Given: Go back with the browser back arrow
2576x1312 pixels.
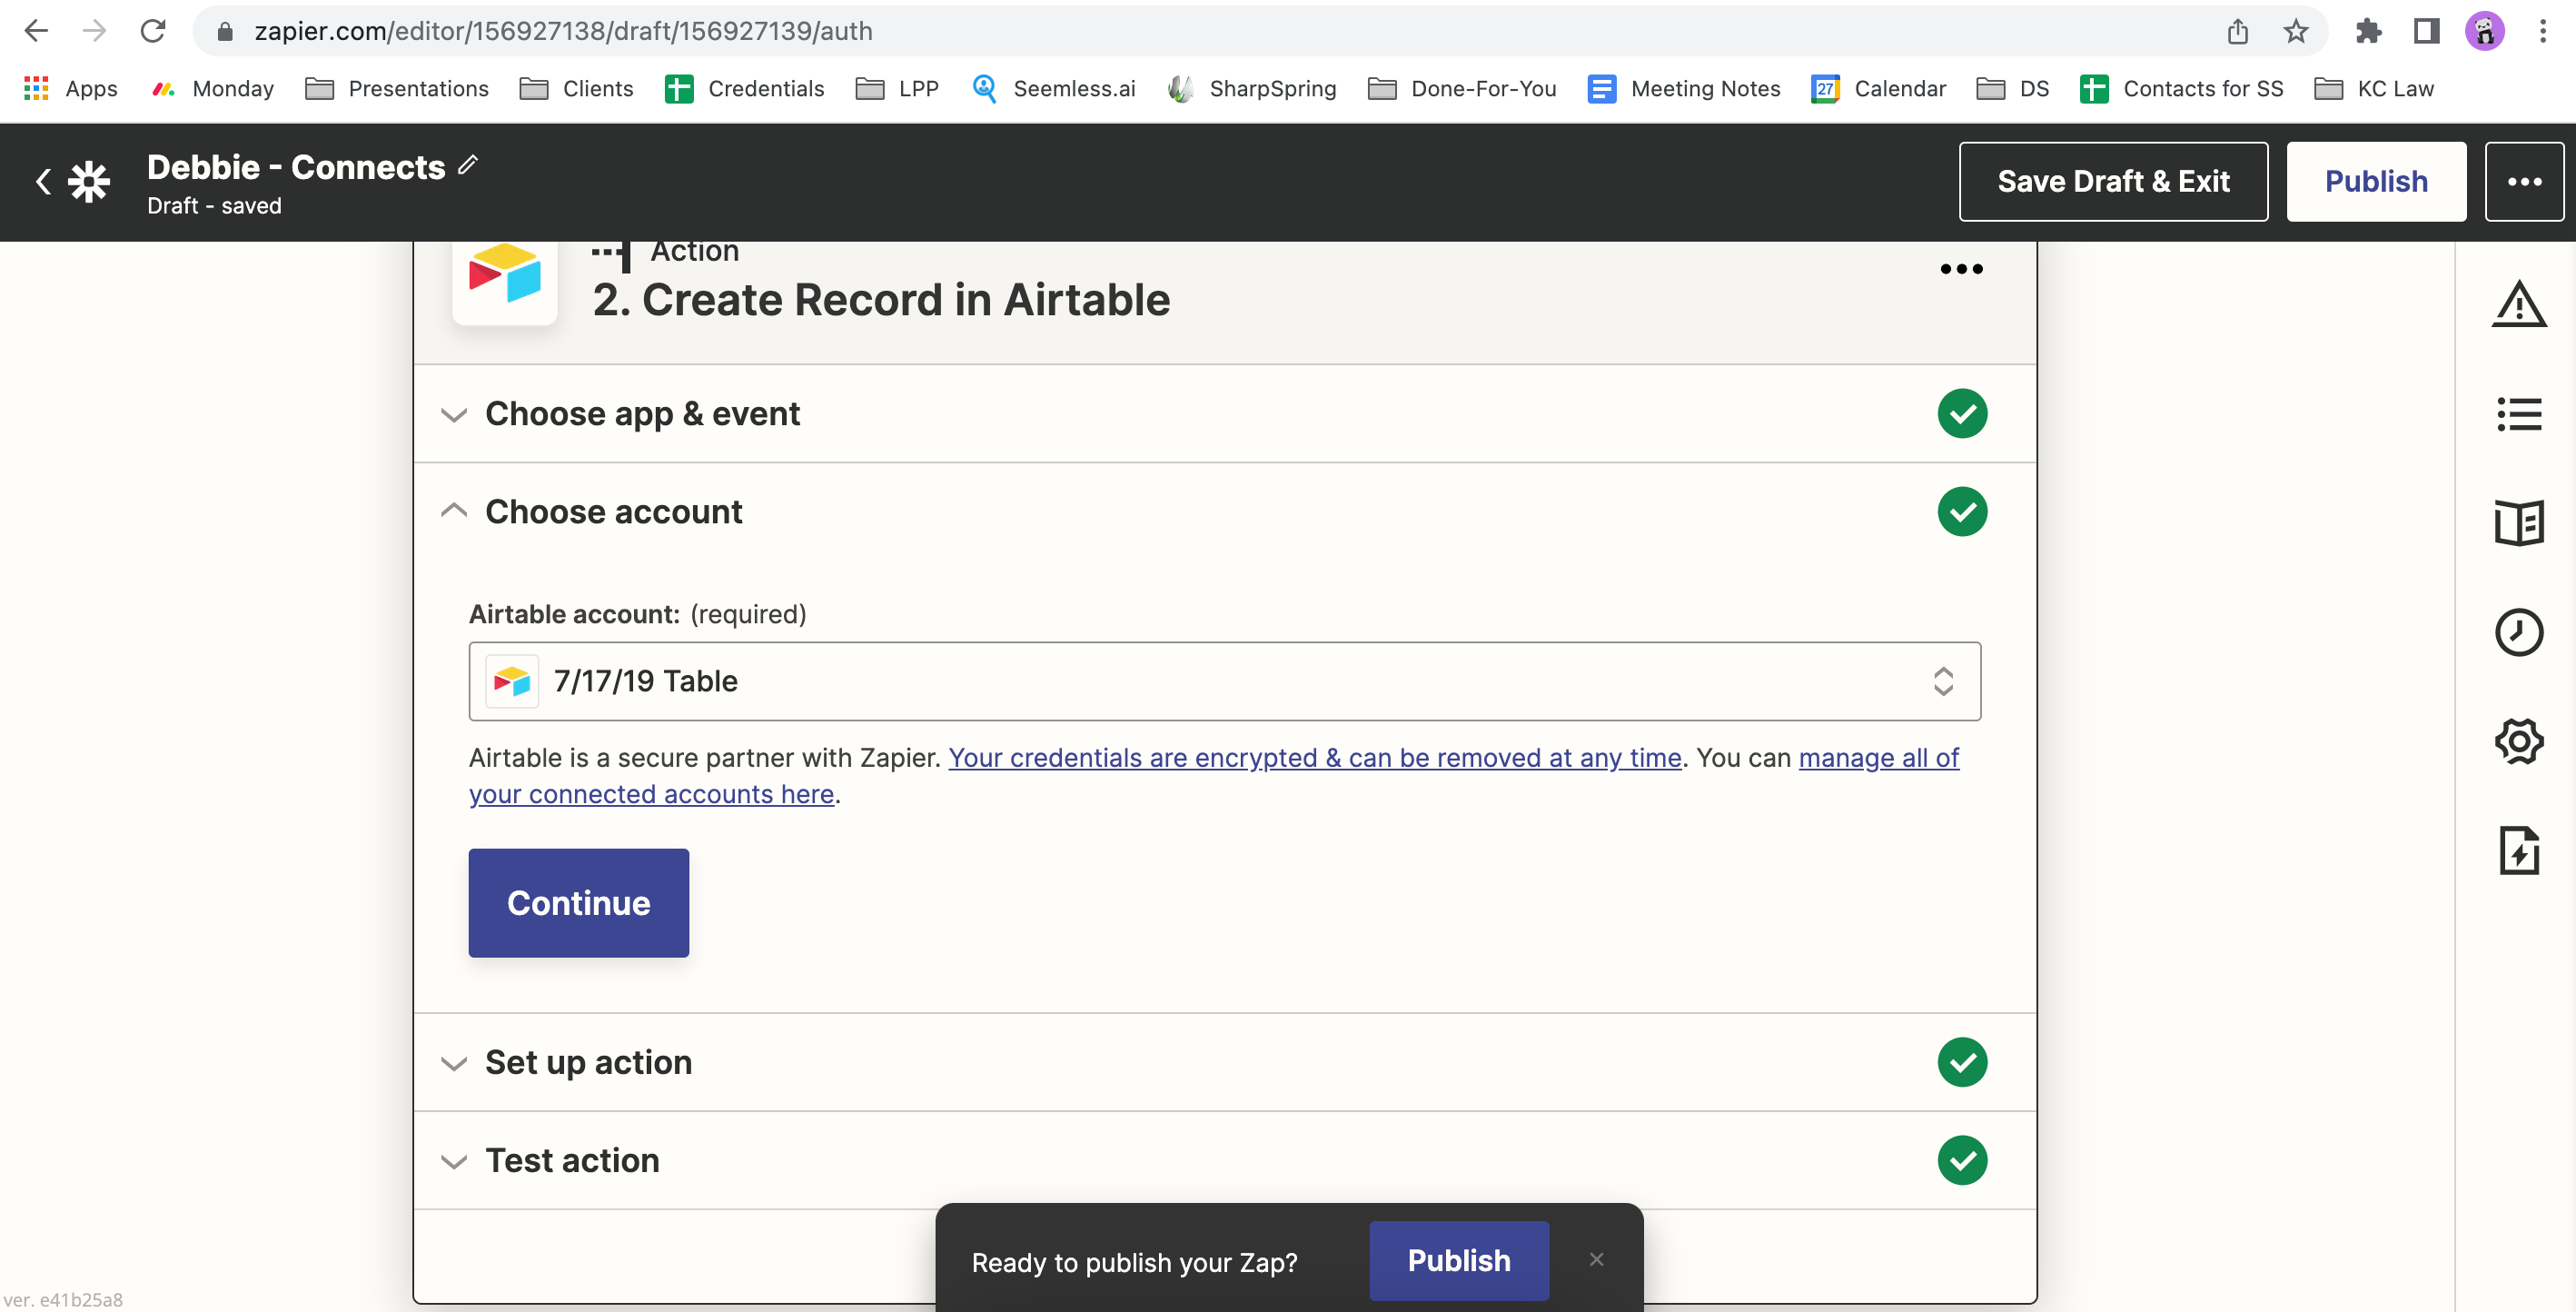Looking at the screenshot, I should point(36,31).
